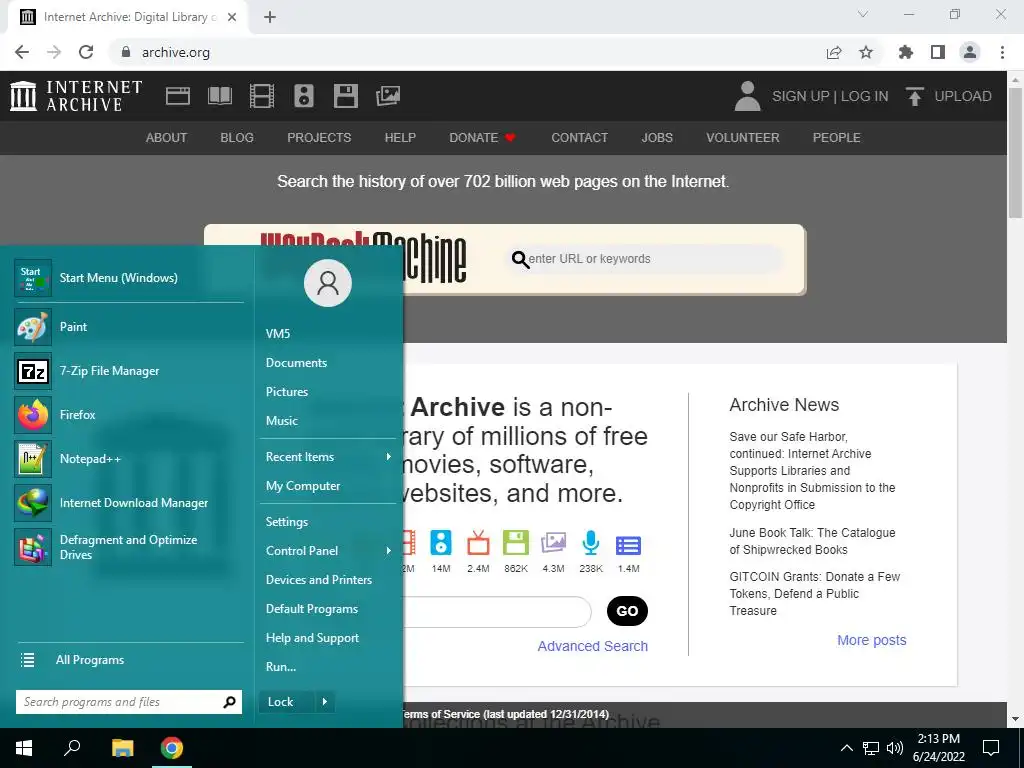
Task: Open the software floppy icon in Archive header
Action: (345, 96)
